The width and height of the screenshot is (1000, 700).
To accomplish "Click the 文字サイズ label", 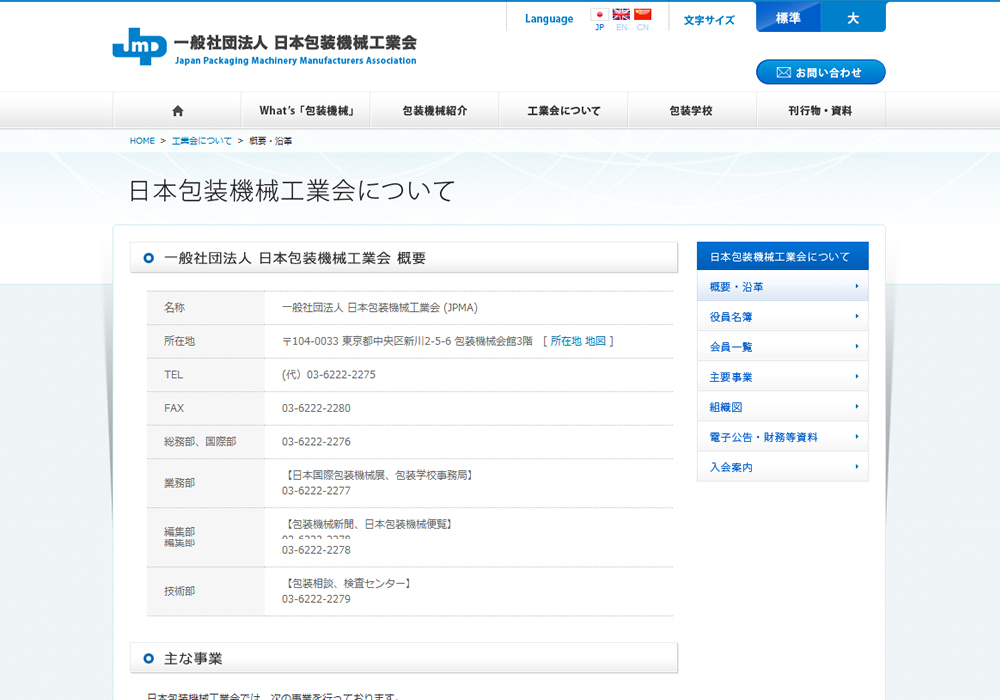I will coord(709,20).
